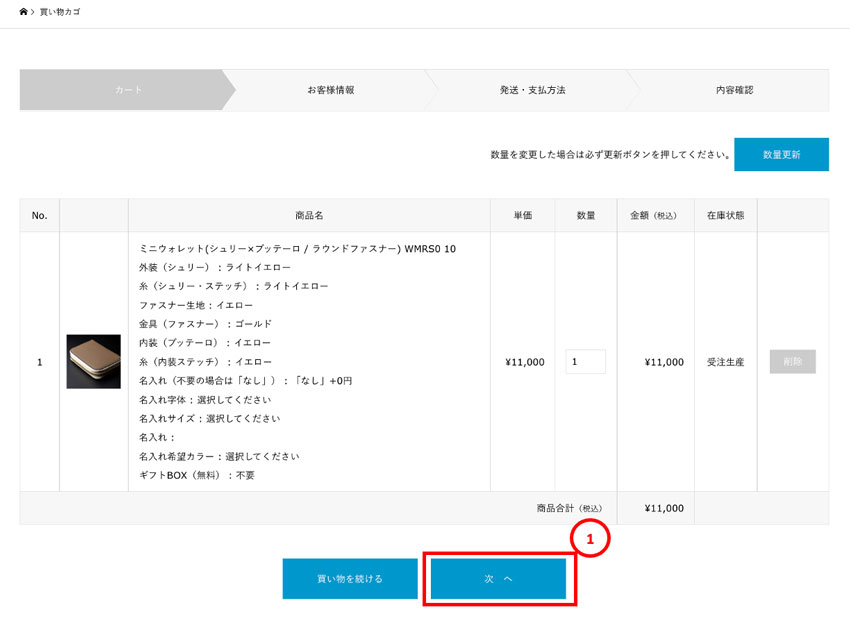
Task: Open the mini wallet product thumbnail
Action: click(x=94, y=361)
